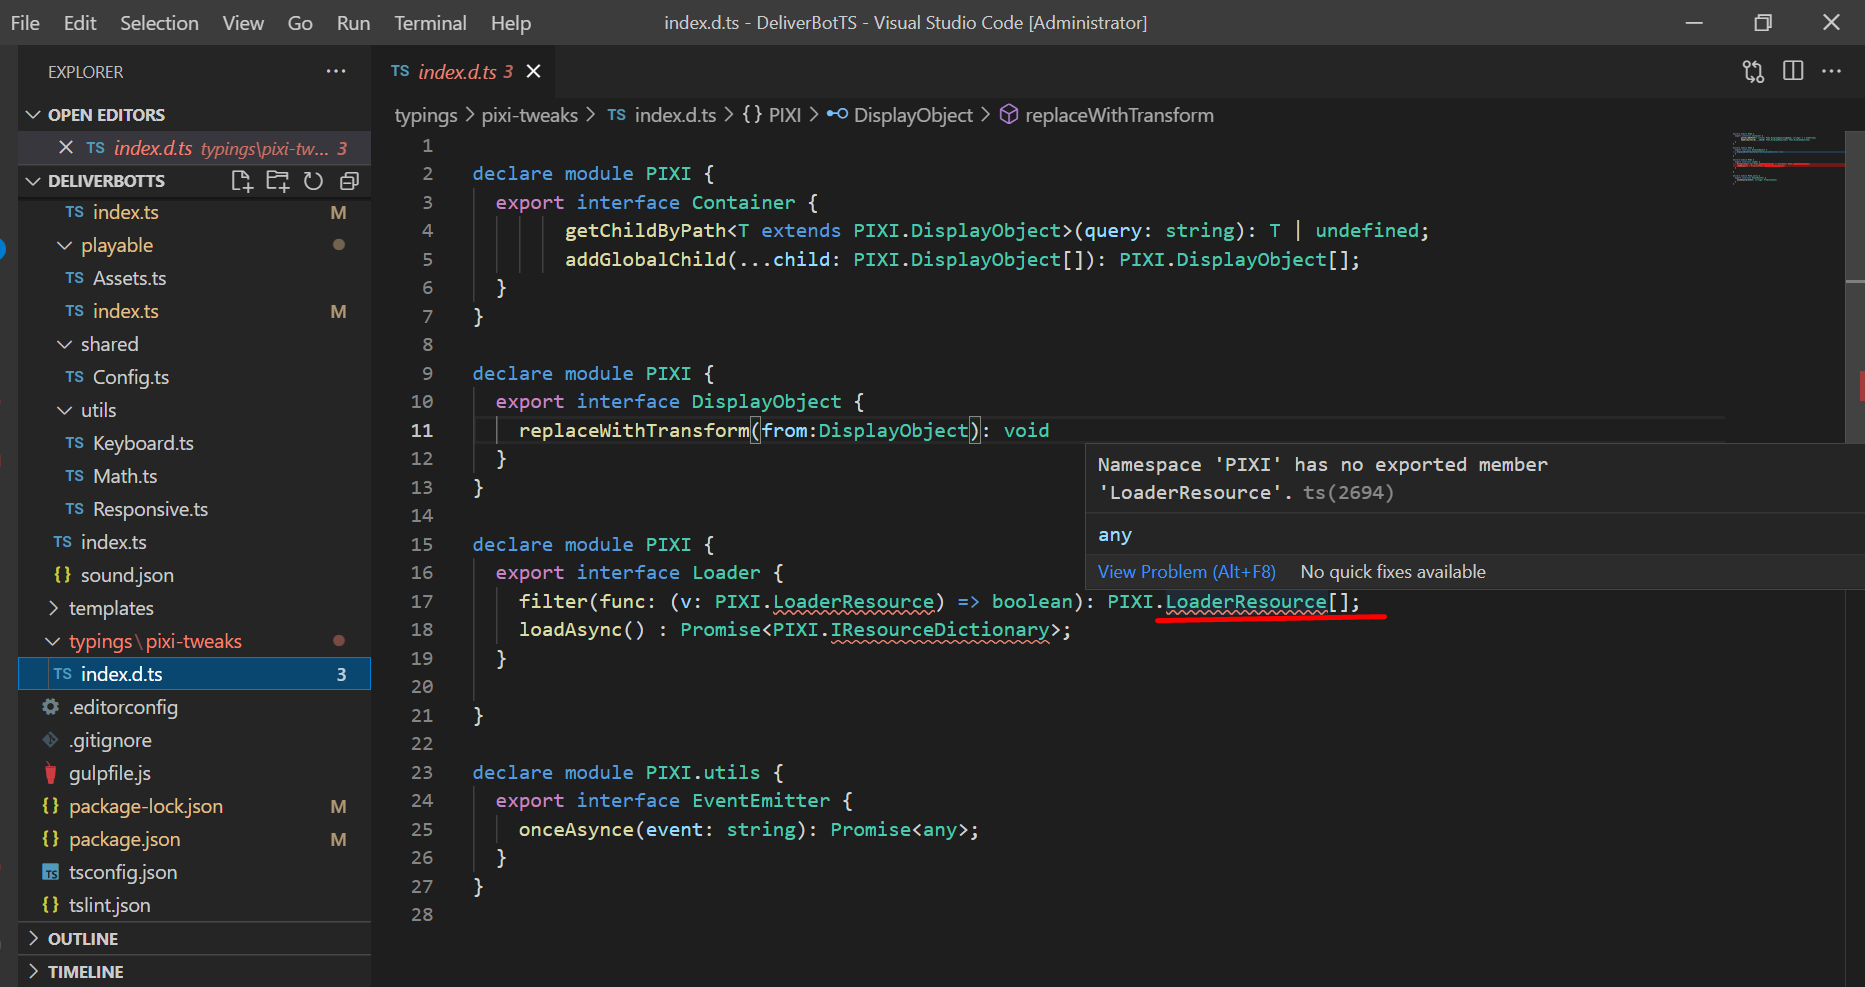
Task: Go to line number 23 in gutter
Action: coord(422,773)
